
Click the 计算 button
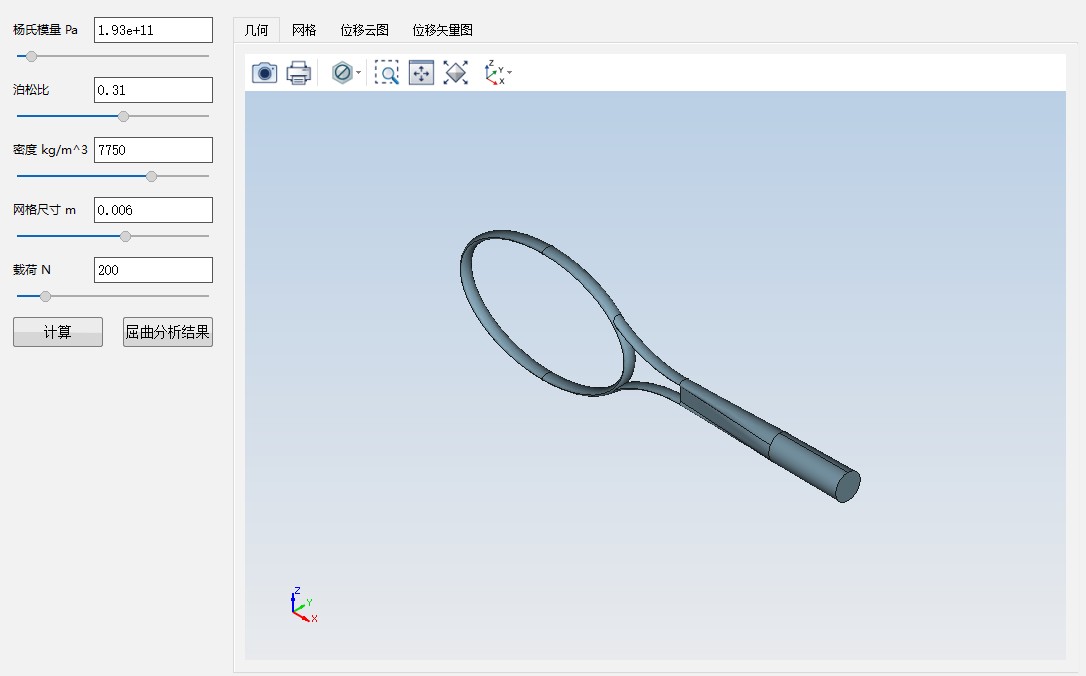57,332
